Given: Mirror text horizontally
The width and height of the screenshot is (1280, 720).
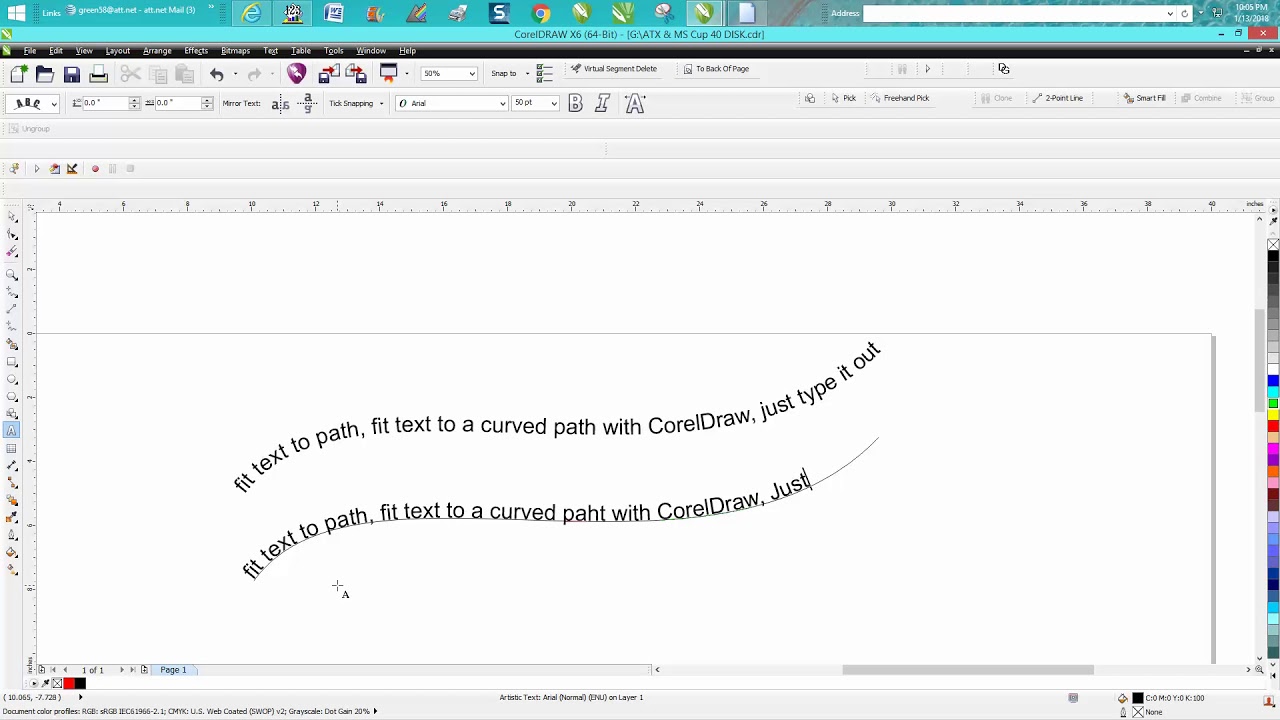Looking at the screenshot, I should tap(280, 103).
